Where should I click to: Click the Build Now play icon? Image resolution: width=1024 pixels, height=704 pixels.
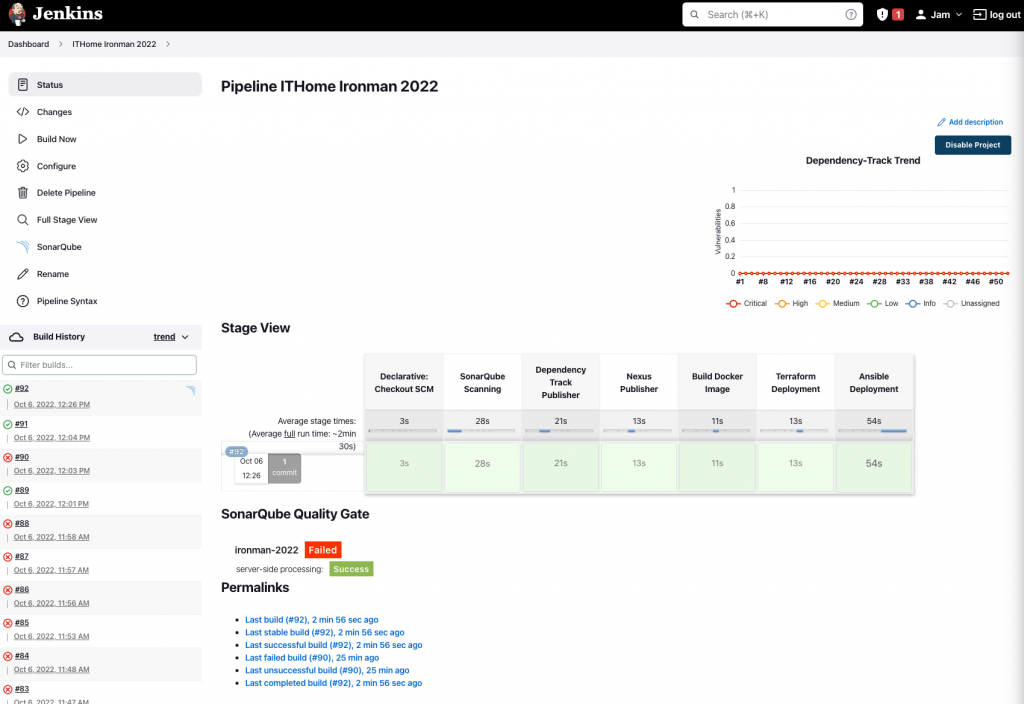pos(23,139)
